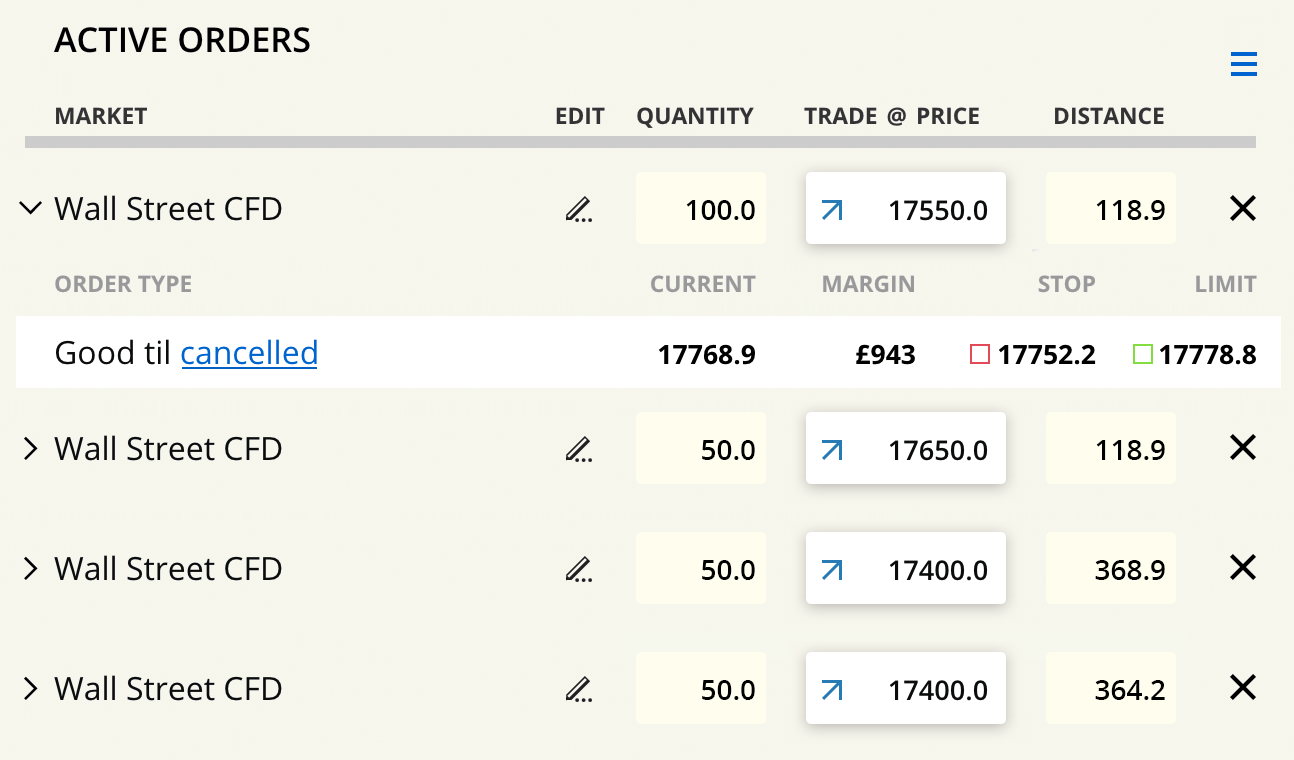Delete the order with distance 368.9
Screen dimensions: 1294x760
coord(1242,568)
